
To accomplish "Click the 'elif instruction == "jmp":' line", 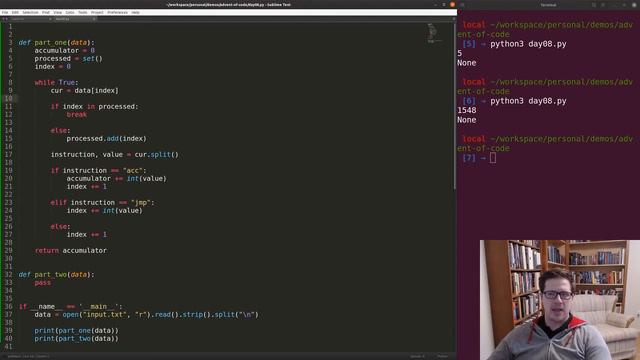I will 102,202.
